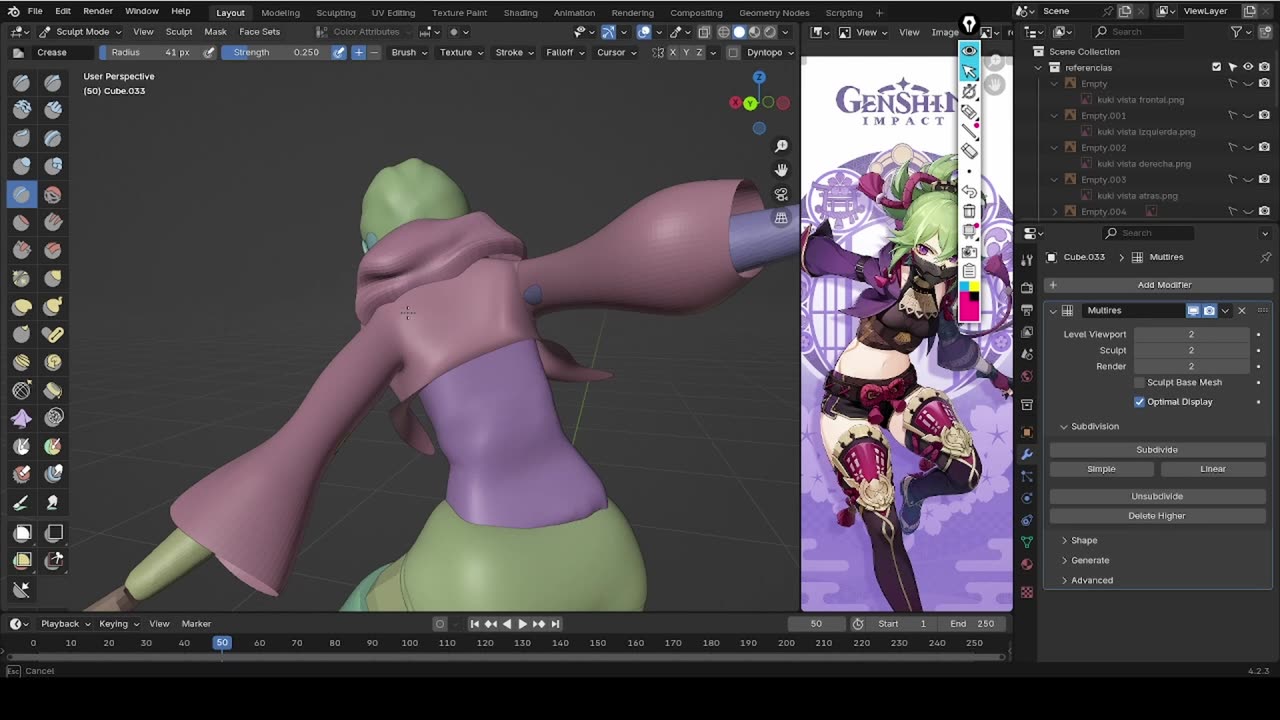The image size is (1280, 720).
Task: Click the Subdivide button
Action: point(1157,450)
